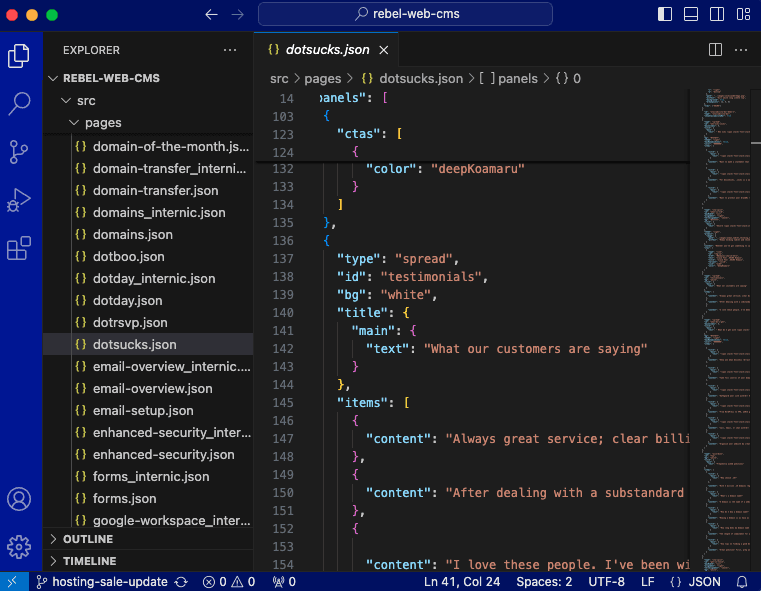Split the editor to the right
Viewport: 761px width, 591px height.
(x=715, y=49)
